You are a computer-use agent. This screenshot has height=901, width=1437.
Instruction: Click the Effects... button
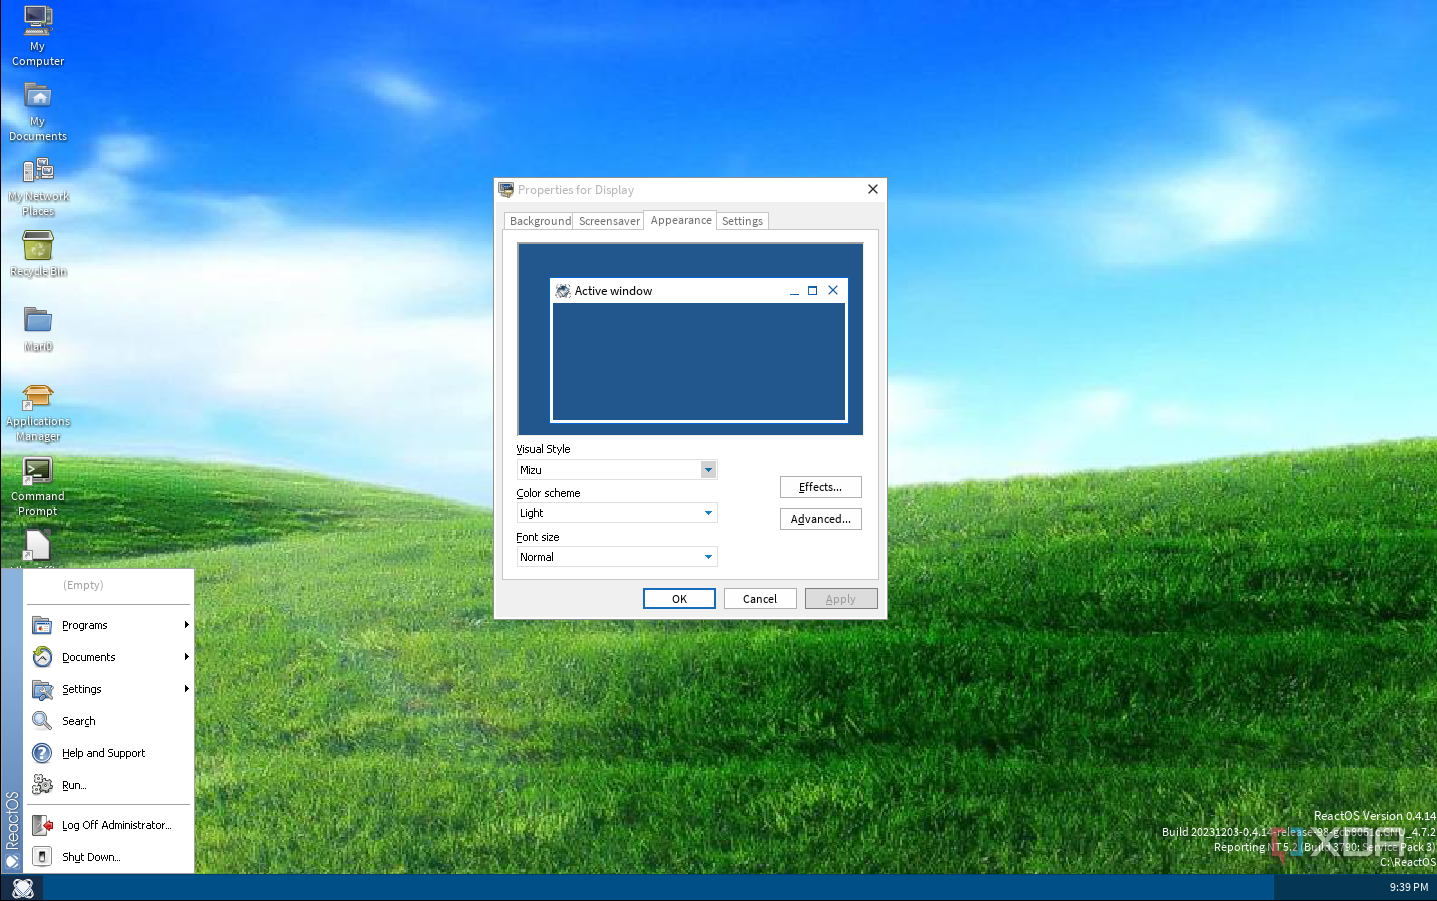click(820, 487)
